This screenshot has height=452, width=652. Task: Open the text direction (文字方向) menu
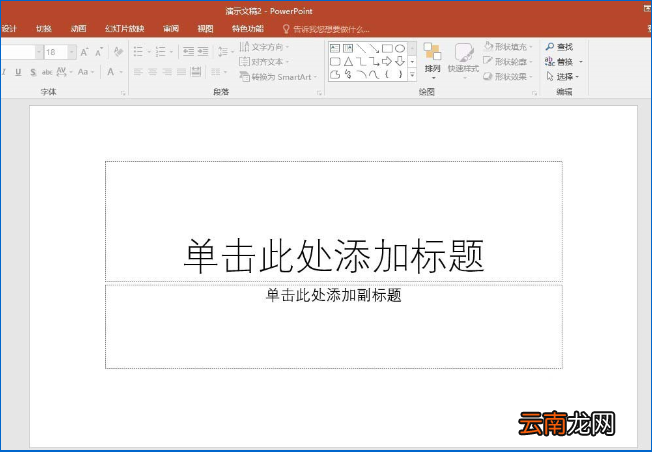(264, 47)
